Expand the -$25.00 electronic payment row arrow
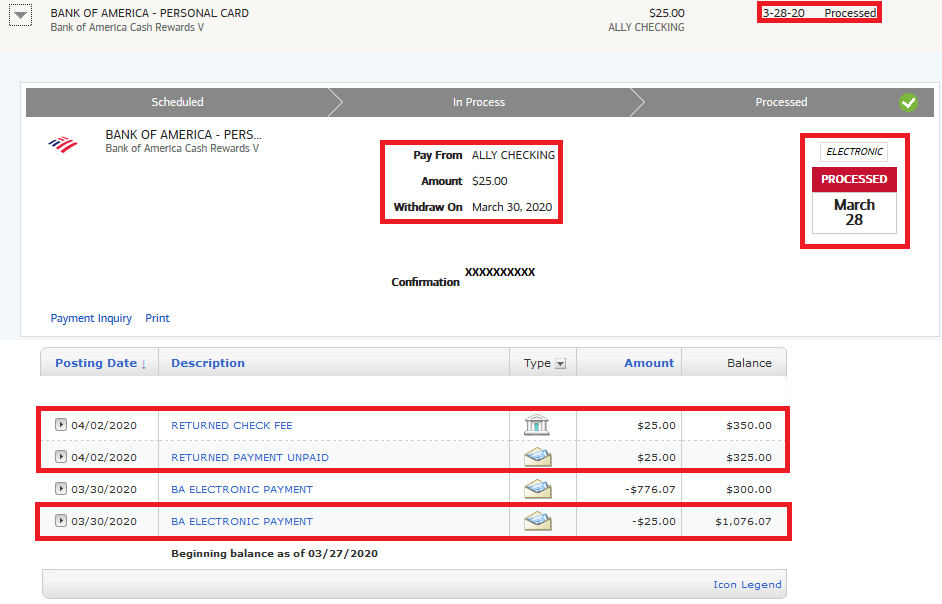The image size is (942, 604). click(x=61, y=520)
